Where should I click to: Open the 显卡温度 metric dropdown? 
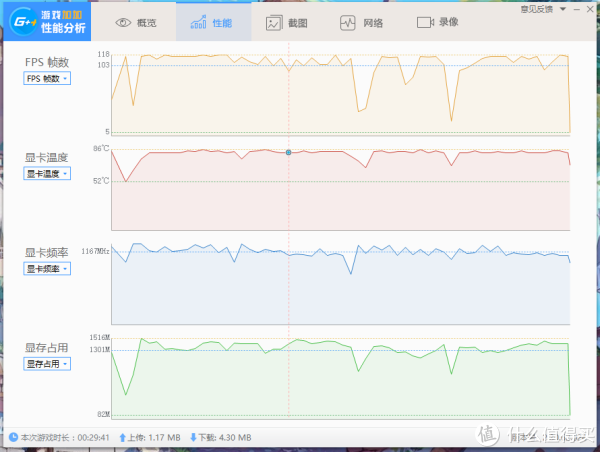pos(47,174)
